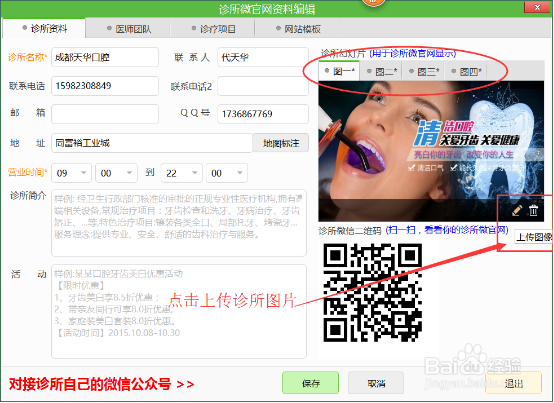Image resolution: width=554 pixels, height=403 pixels.
Task: Click the 地址 input field
Action: point(152,143)
